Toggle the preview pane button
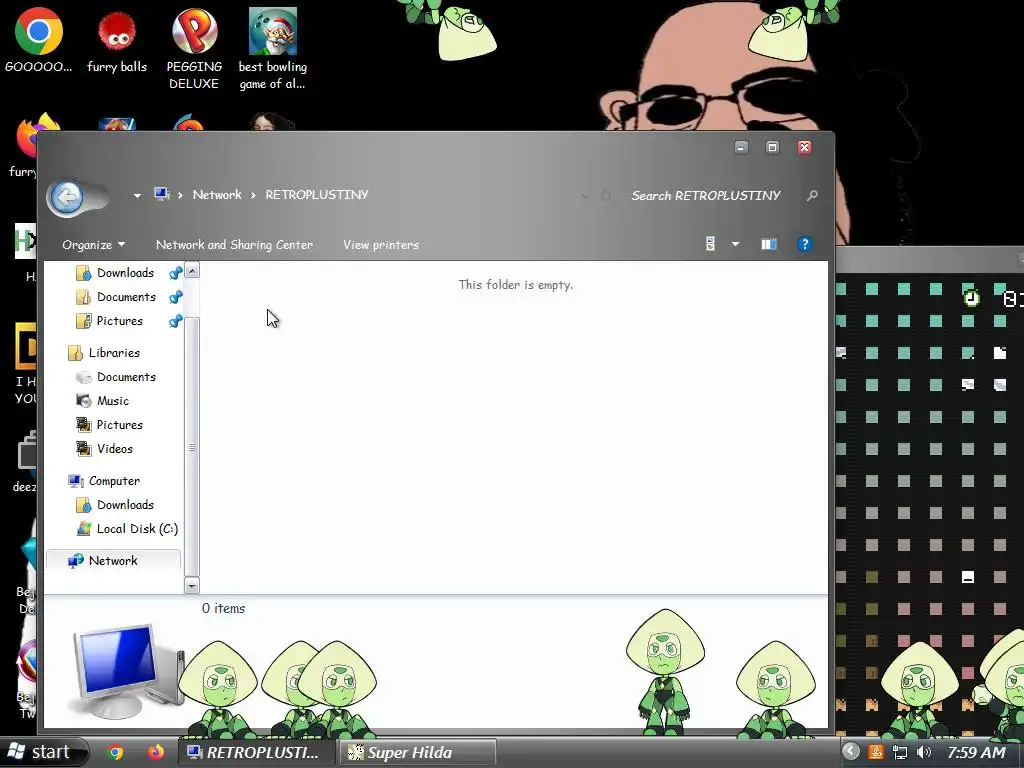Screen dimensions: 1024x768 click(x=769, y=244)
